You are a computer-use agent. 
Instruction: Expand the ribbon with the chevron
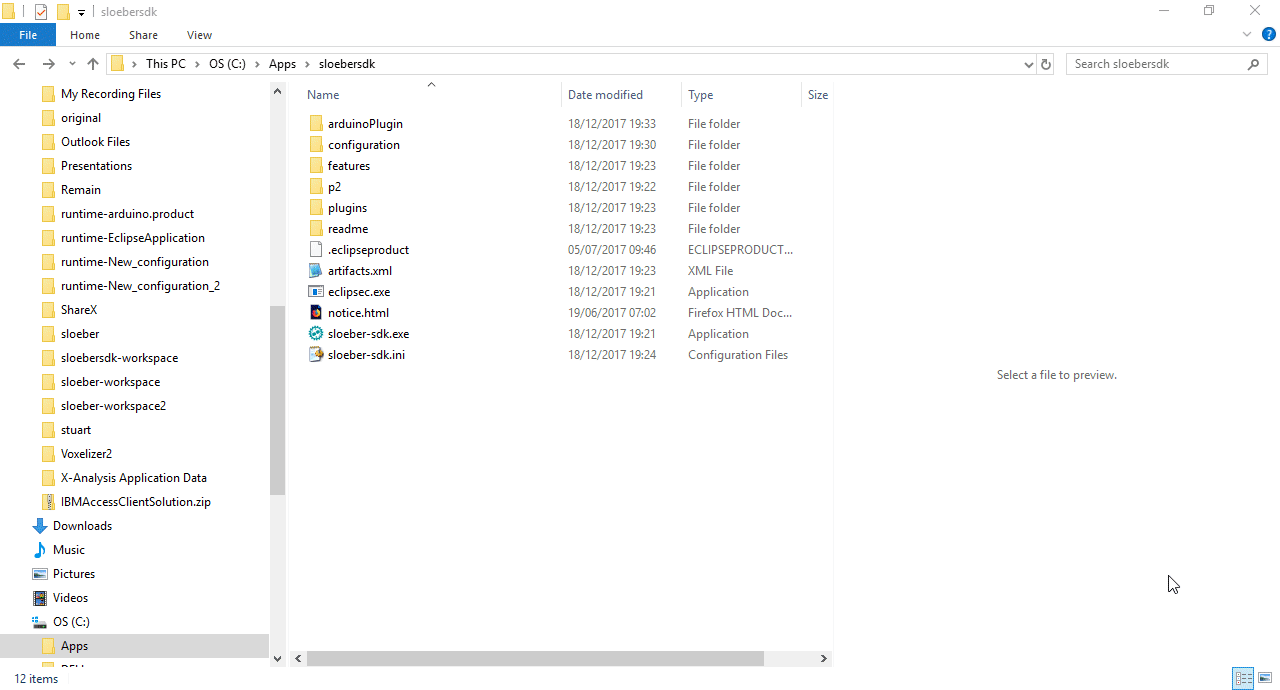1246,35
